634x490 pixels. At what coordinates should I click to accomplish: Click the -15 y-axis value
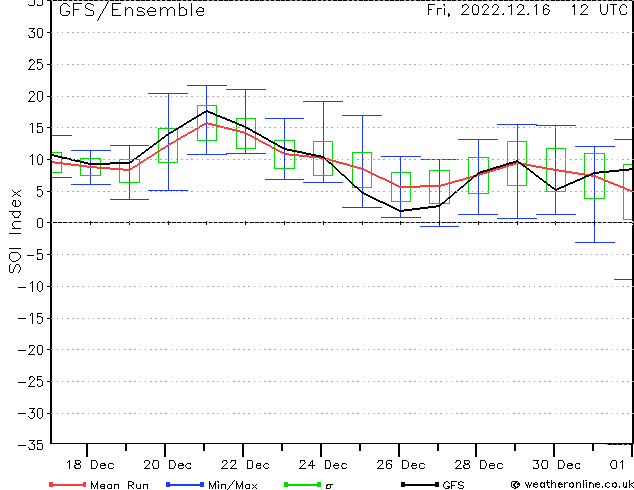click(x=31, y=319)
